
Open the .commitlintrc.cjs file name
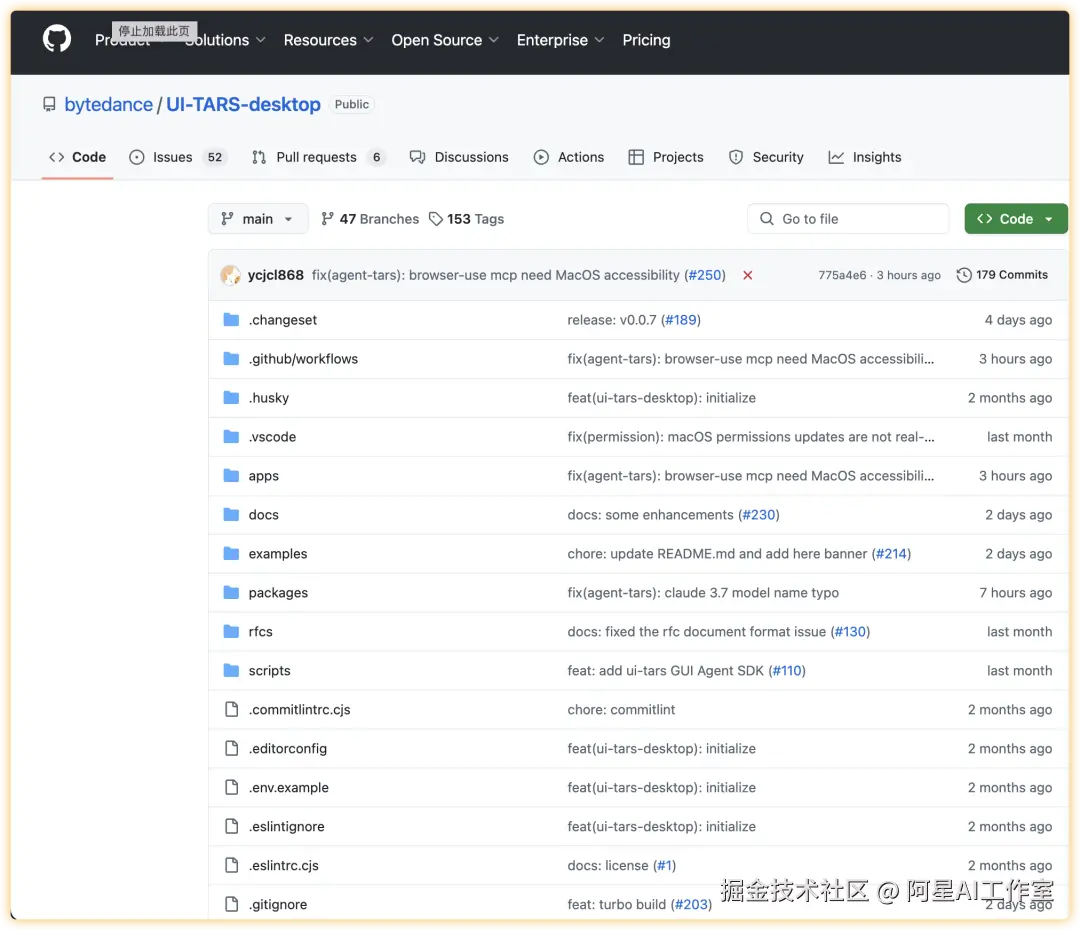(x=300, y=709)
